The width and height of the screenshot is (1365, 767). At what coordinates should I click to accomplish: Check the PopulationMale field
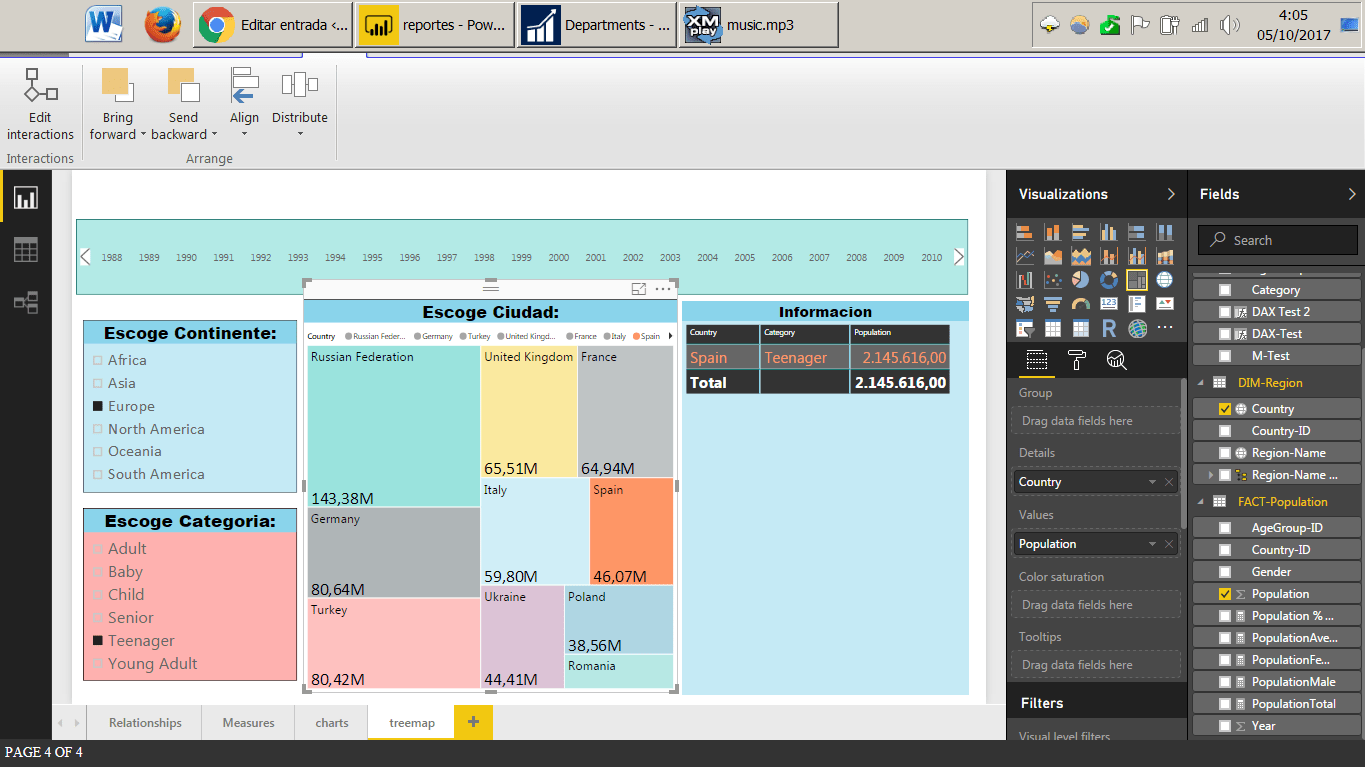pyautogui.click(x=1225, y=682)
